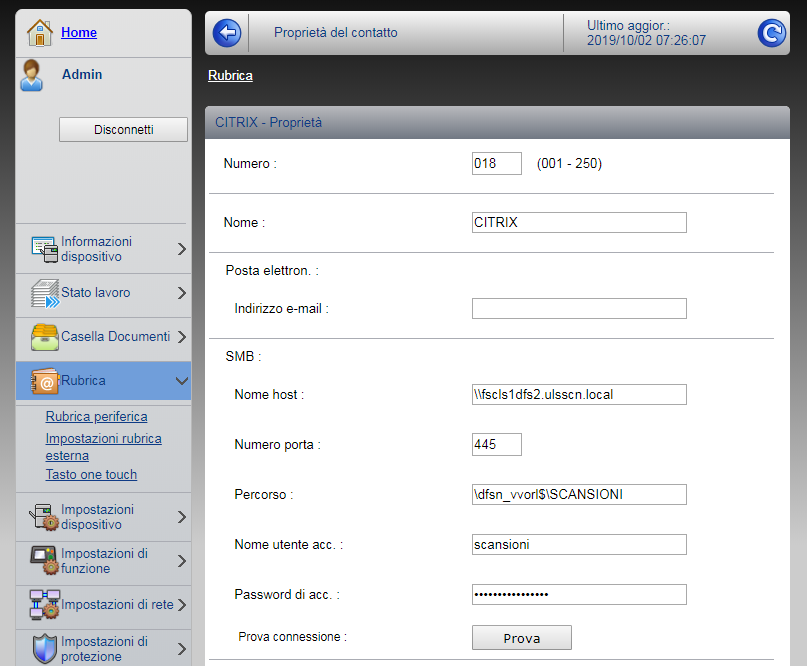807x666 pixels.
Task: Click the SMB : section label
Action: [x=243, y=356]
